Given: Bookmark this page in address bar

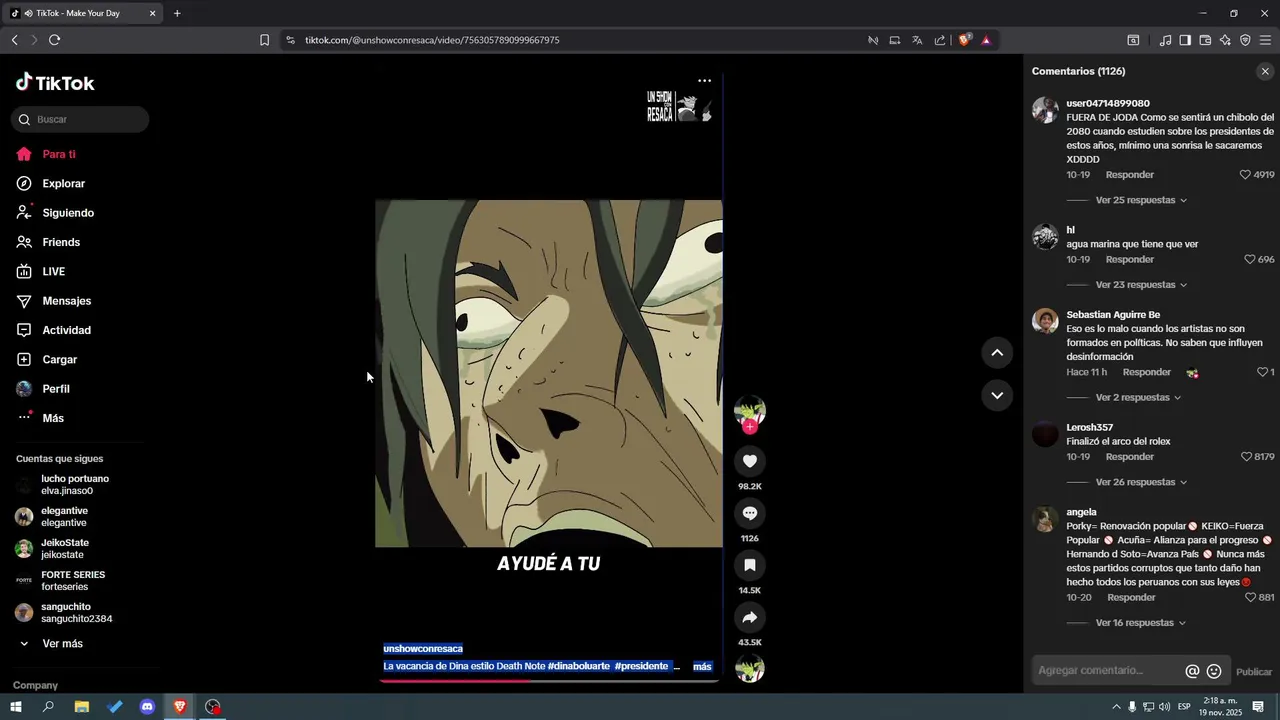Looking at the screenshot, I should pos(264,40).
